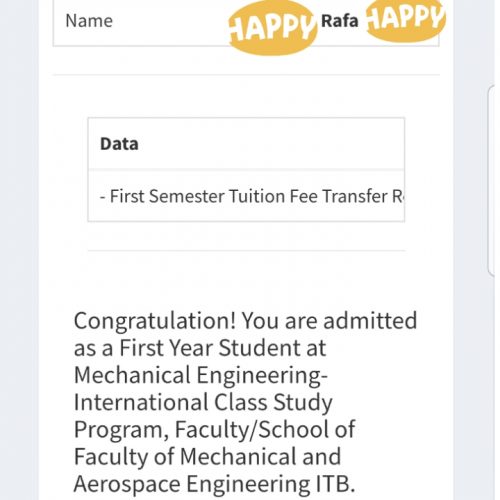Click the grey page margin on the left
This screenshot has width=500, height=500.
click(x=19, y=250)
